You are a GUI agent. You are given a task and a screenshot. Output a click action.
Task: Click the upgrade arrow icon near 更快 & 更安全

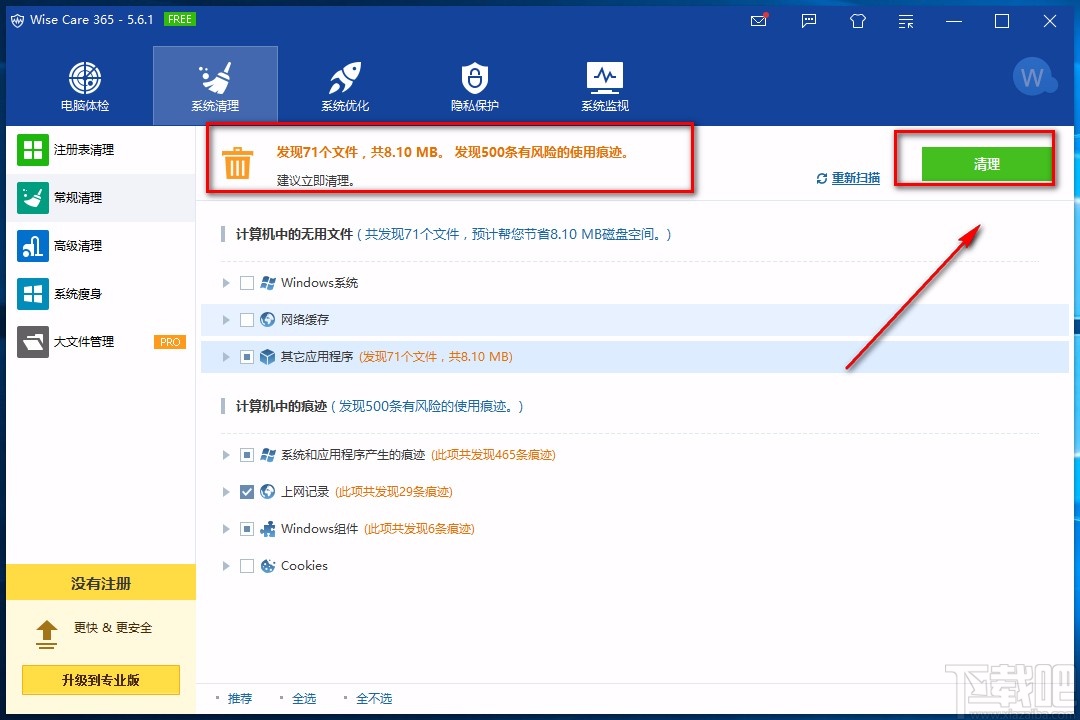[47, 635]
